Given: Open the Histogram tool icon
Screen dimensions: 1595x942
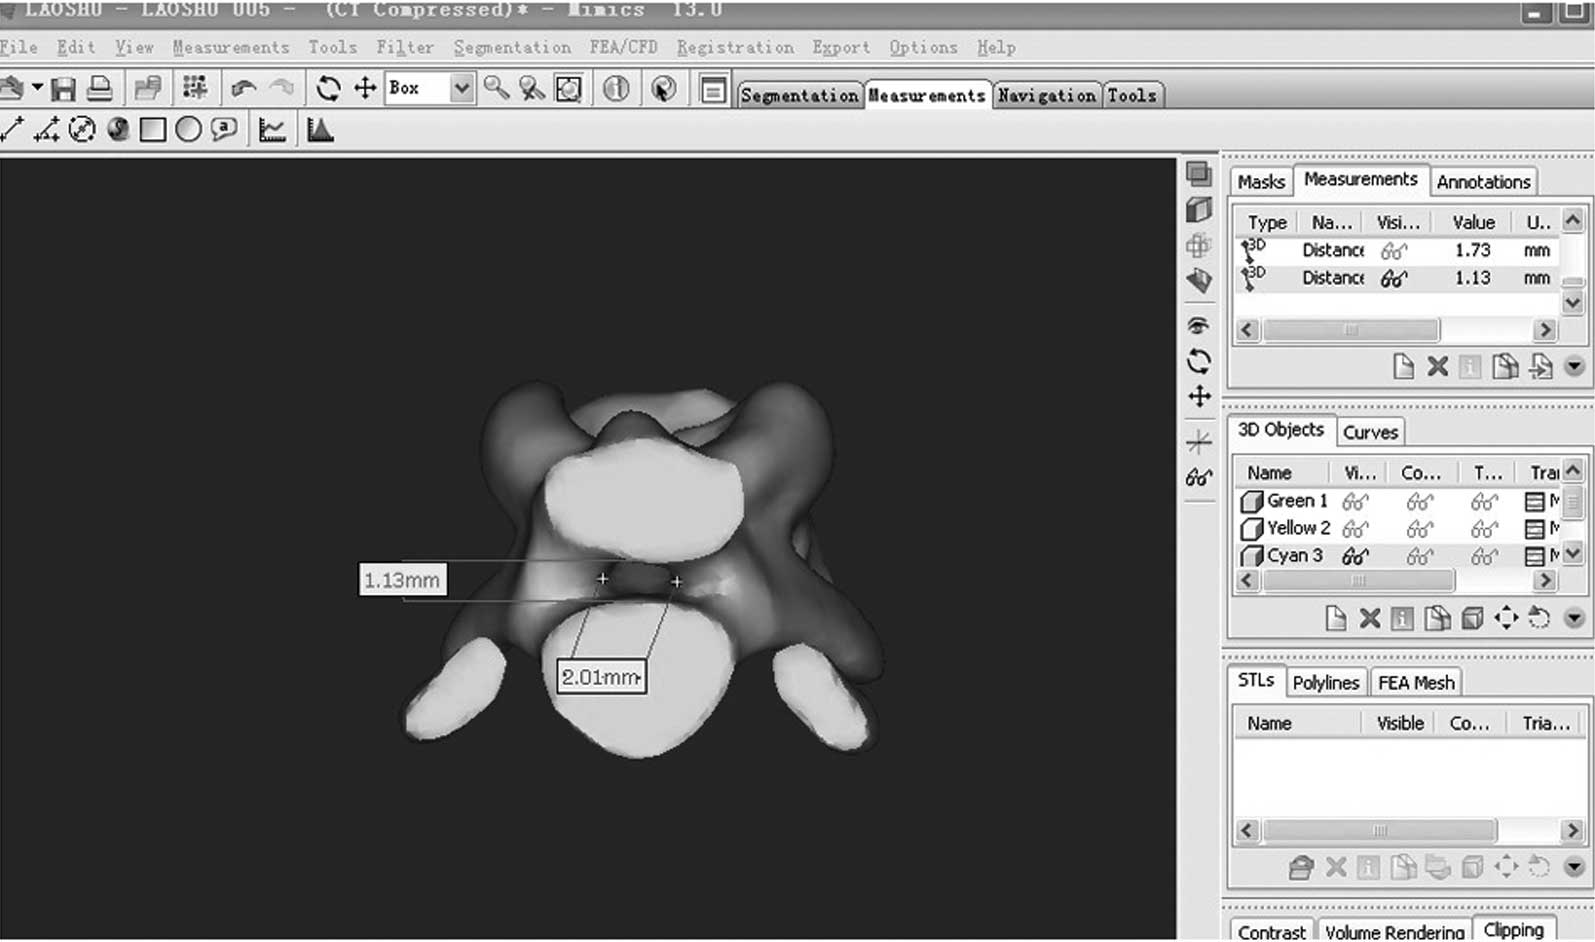Looking at the screenshot, I should (320, 130).
